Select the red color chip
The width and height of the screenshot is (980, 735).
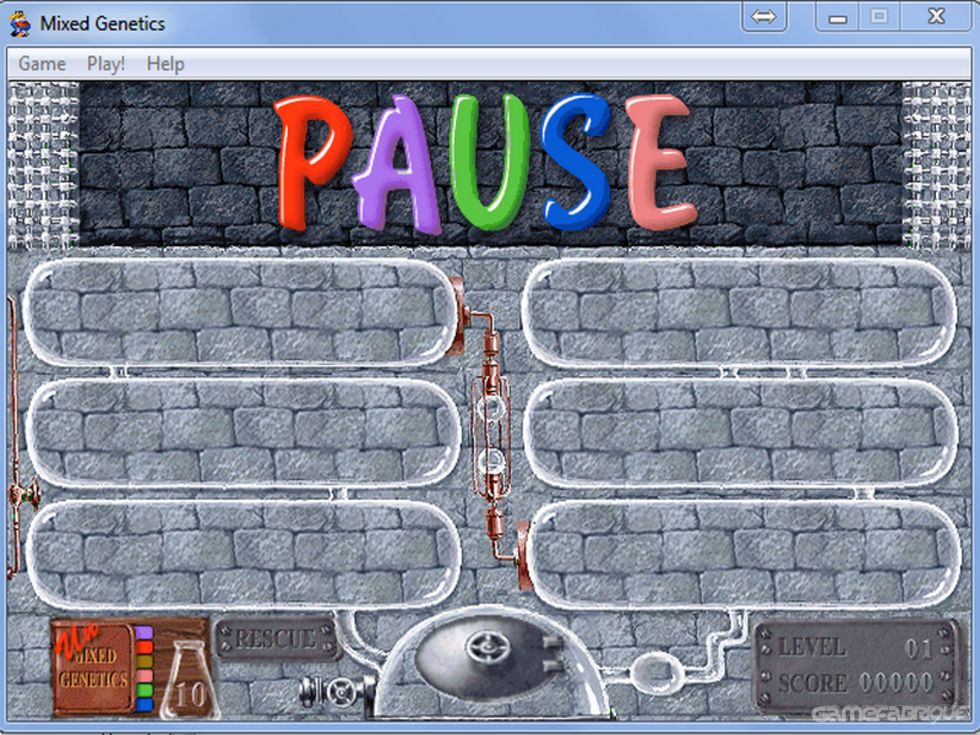[144, 647]
